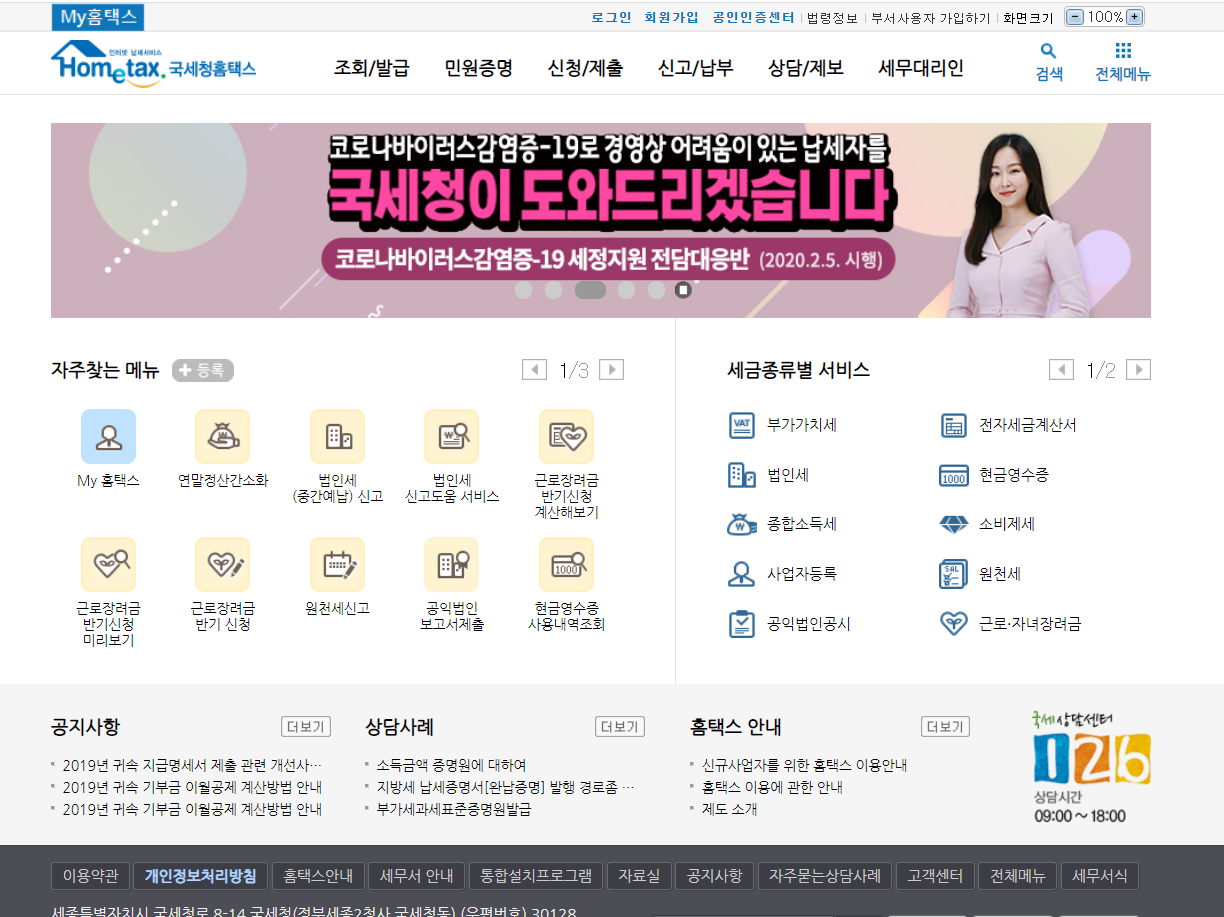Click the Hometax 국세청홈택스 logo
1224x917 pixels.
[153, 64]
